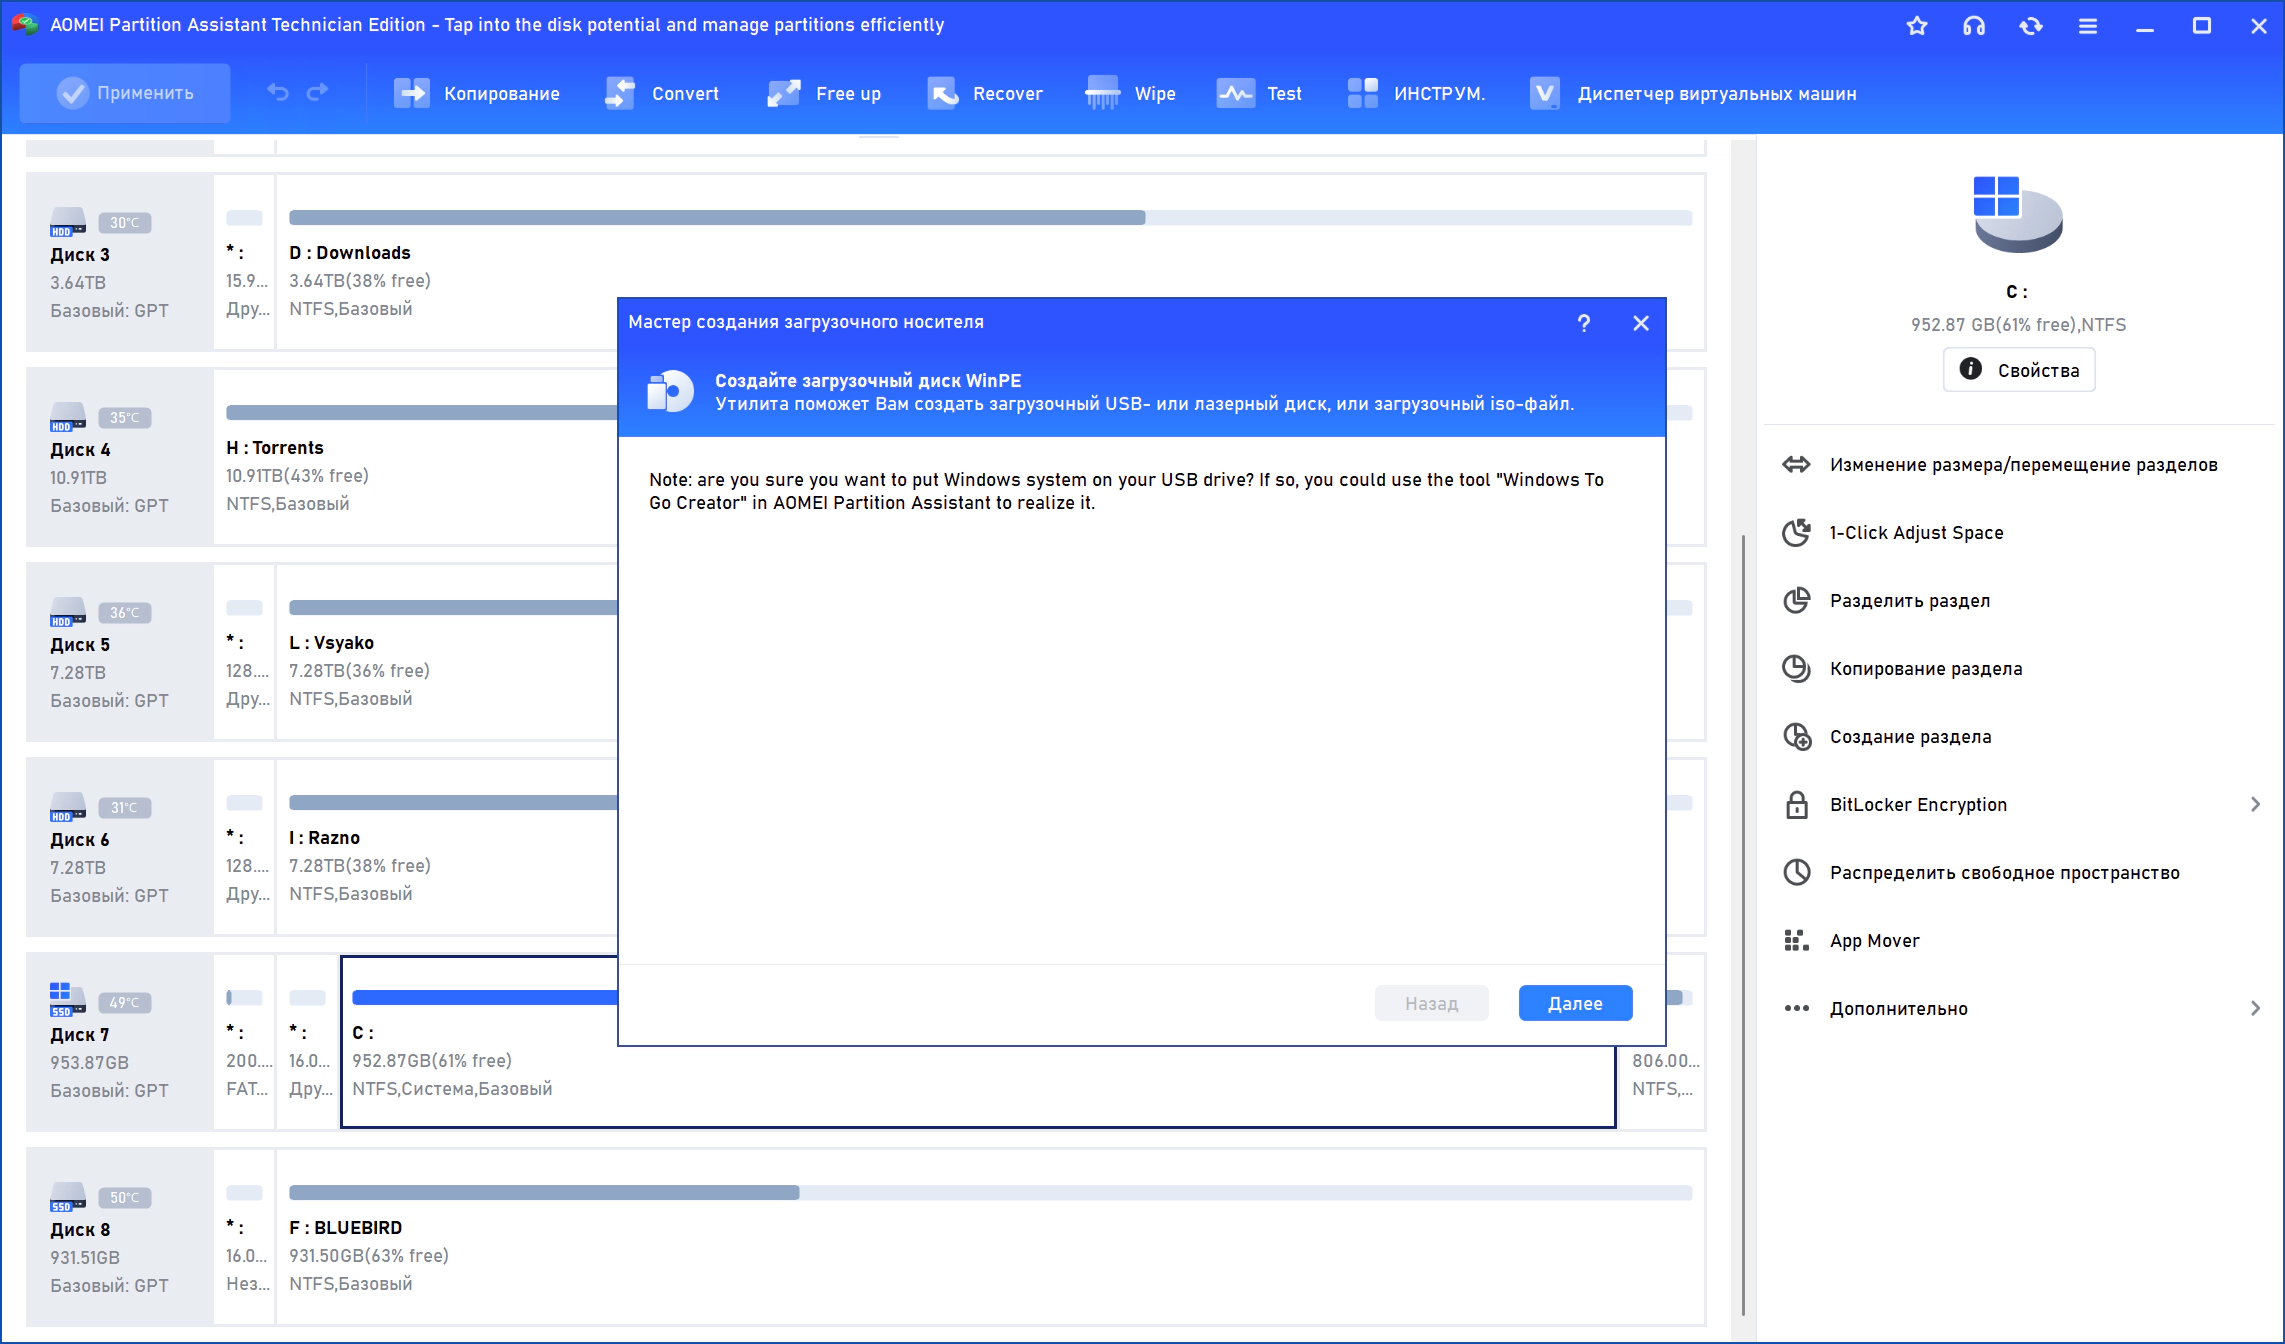
Task: Click the WinPE bootable disc icon in wizard
Action: coord(670,392)
